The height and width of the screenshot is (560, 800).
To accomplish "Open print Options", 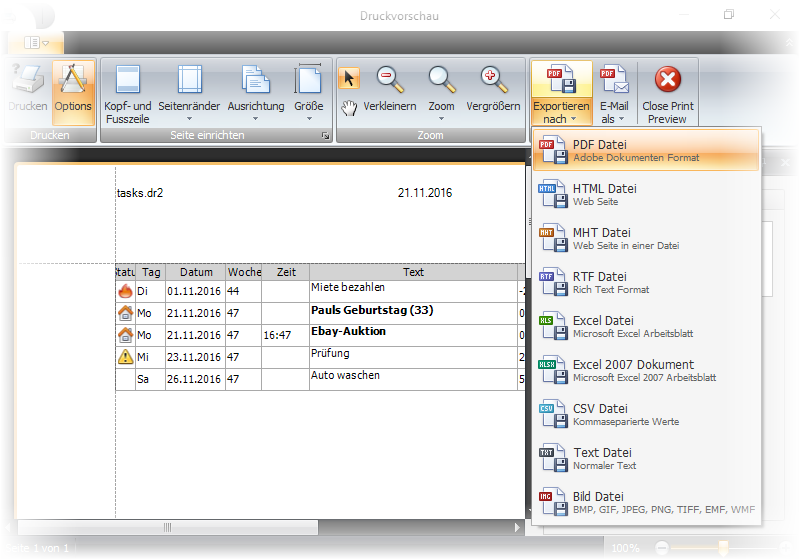I will pos(73,92).
